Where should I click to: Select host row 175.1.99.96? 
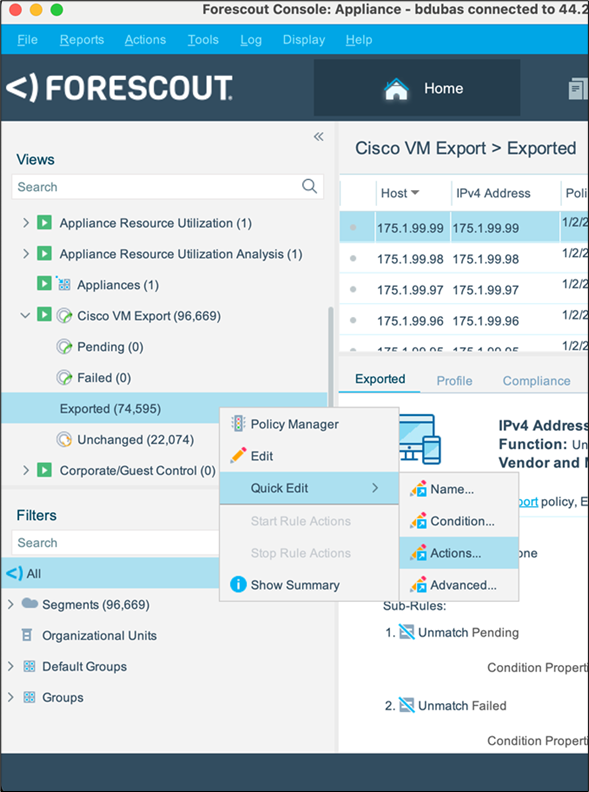(464, 320)
